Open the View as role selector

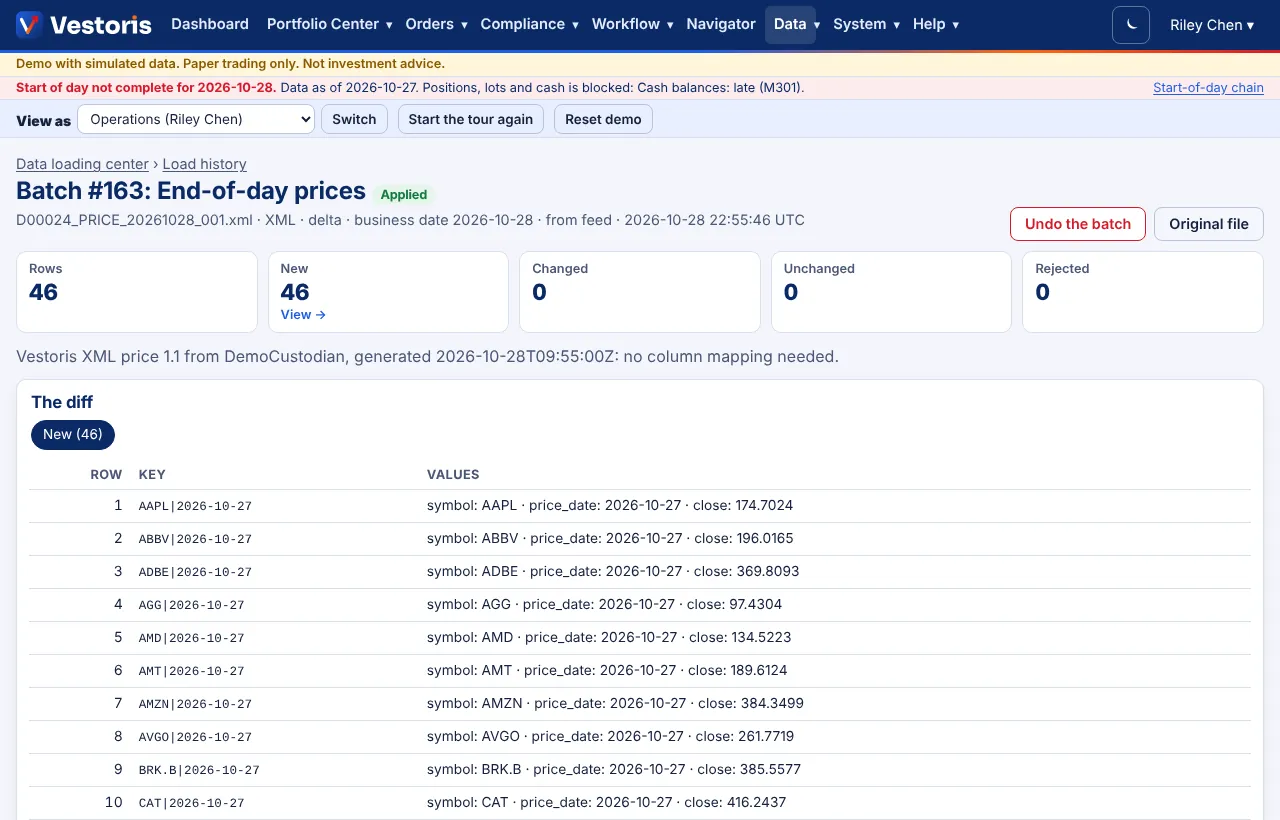[196, 119]
